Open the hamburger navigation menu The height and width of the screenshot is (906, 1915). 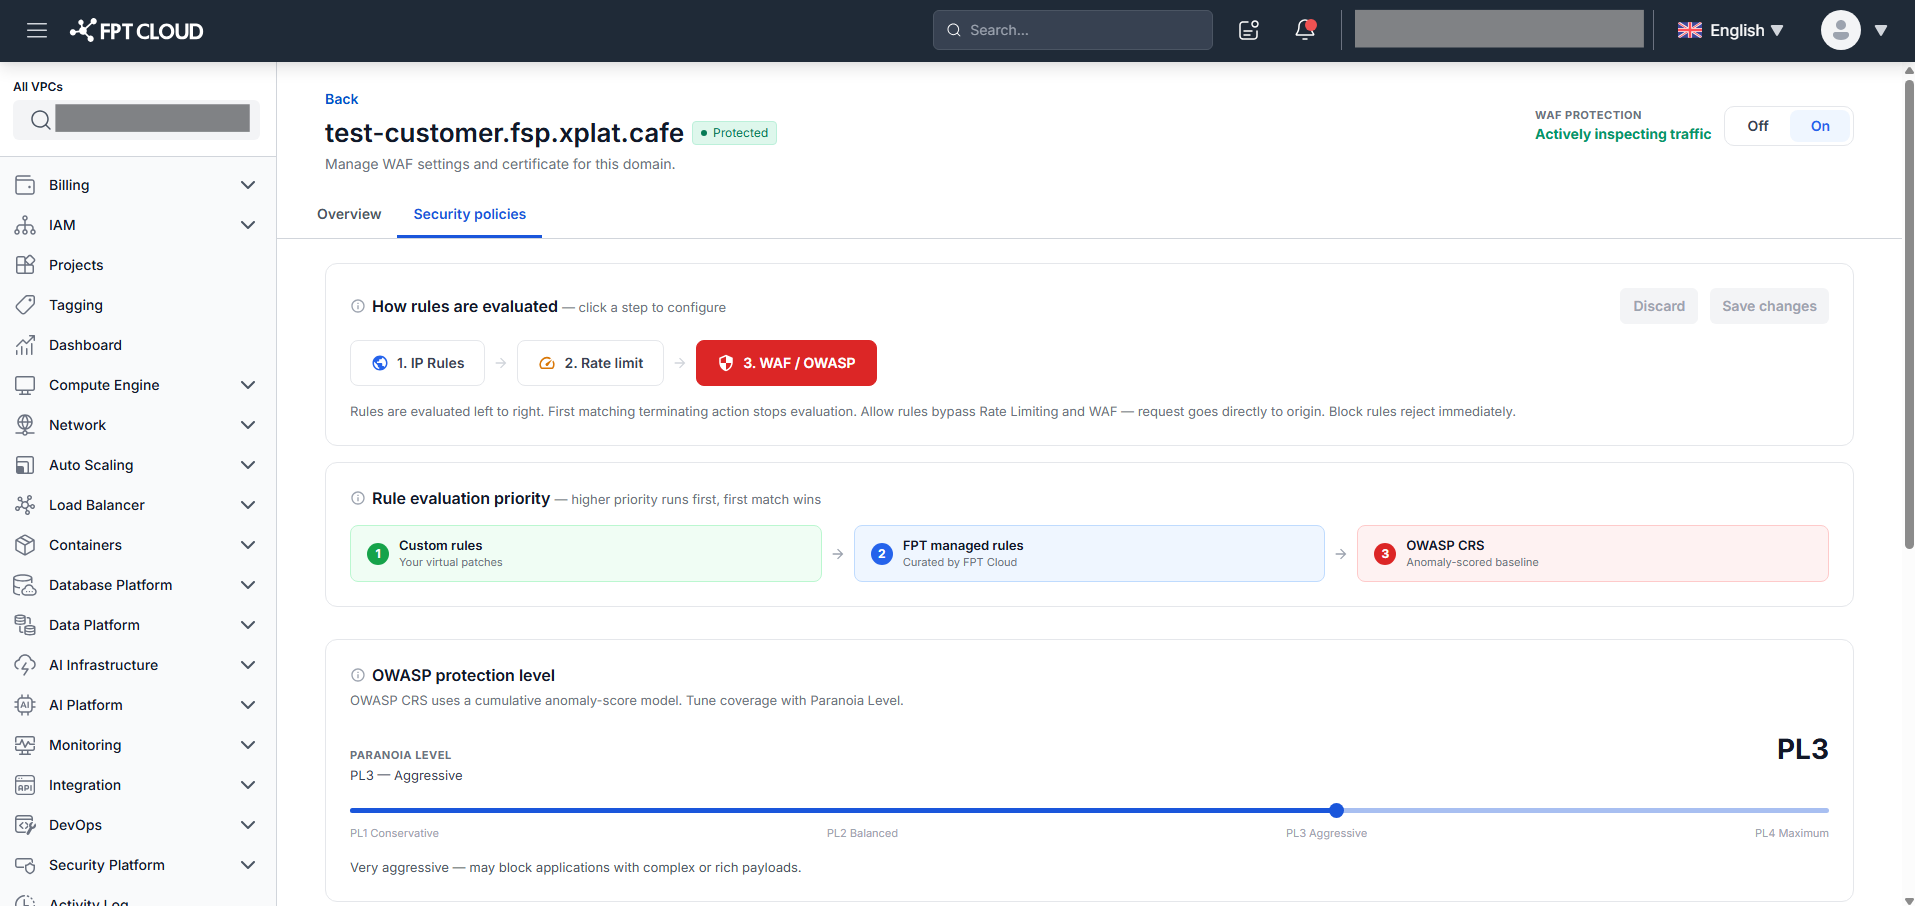(x=37, y=30)
